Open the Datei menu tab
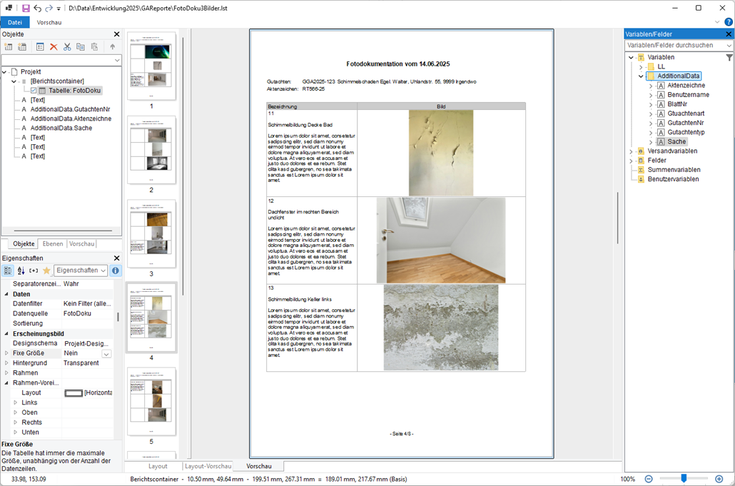Image resolution: width=735 pixels, height=486 pixels. coord(15,21)
